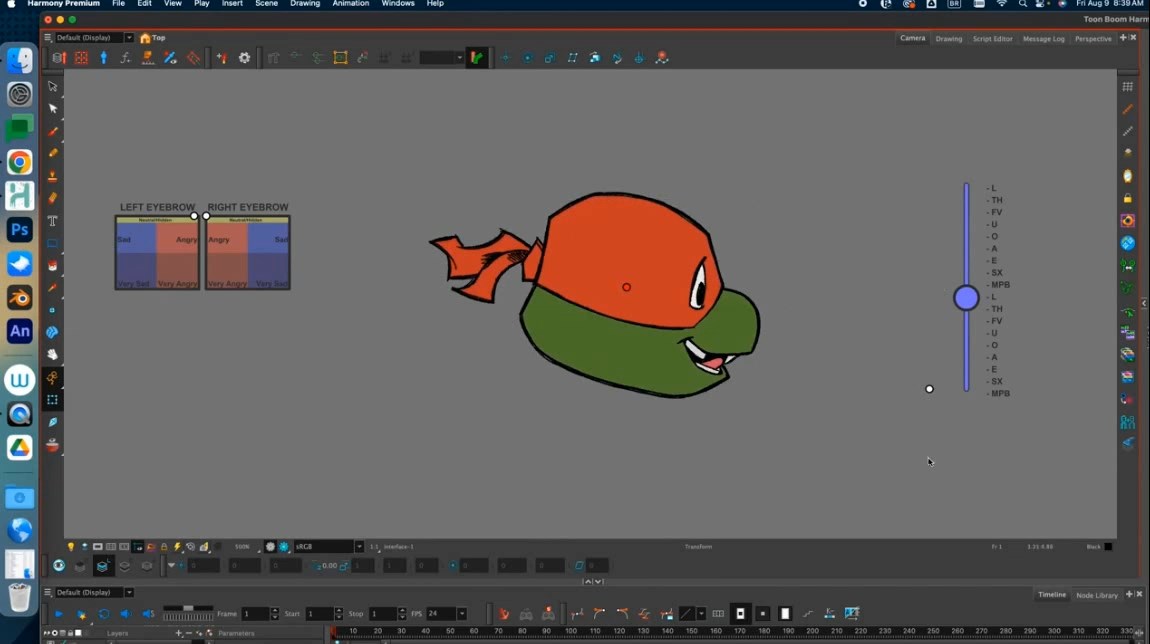Click the blue up-arrow toolbar icon
This screenshot has height=644, width=1150.
click(x=103, y=58)
